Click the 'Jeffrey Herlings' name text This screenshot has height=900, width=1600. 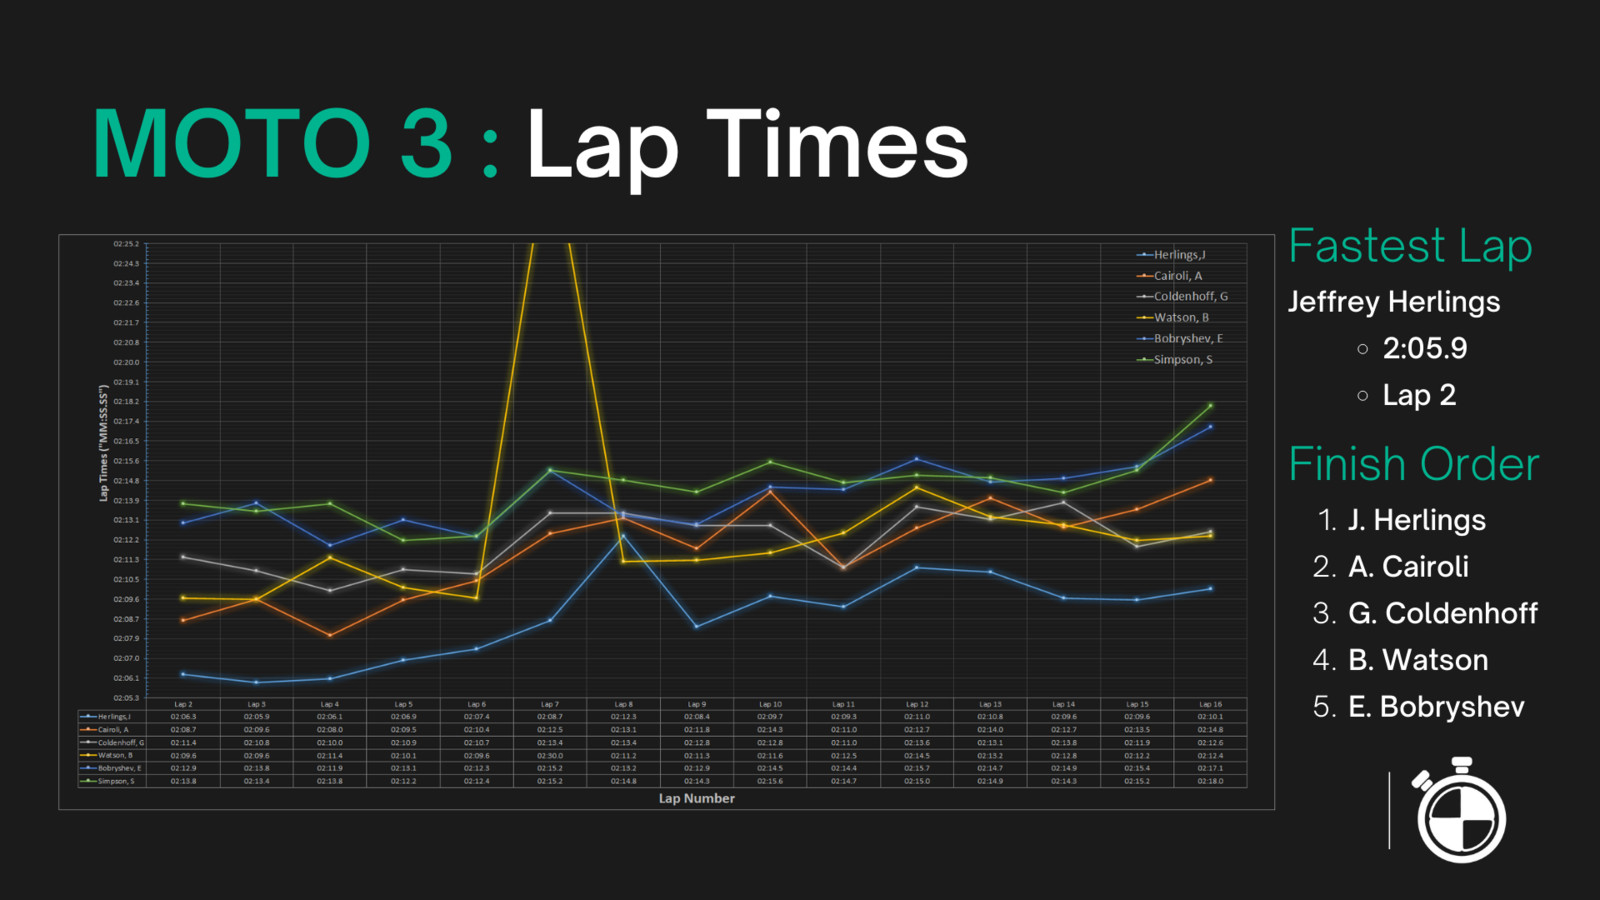pos(1394,302)
